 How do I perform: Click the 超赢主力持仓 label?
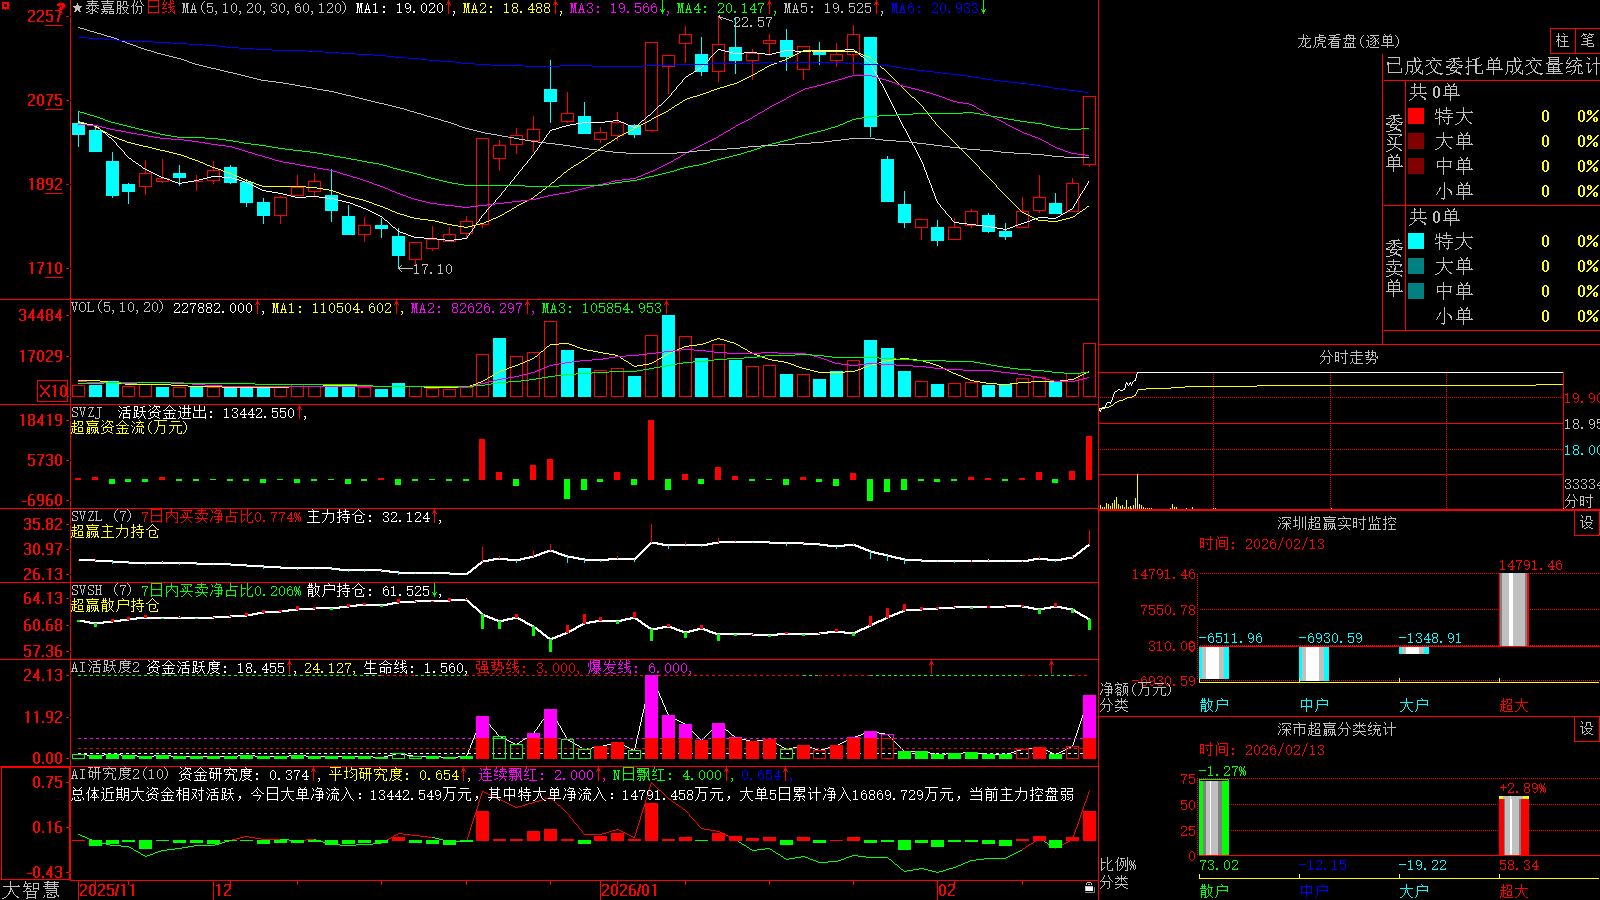(115, 532)
